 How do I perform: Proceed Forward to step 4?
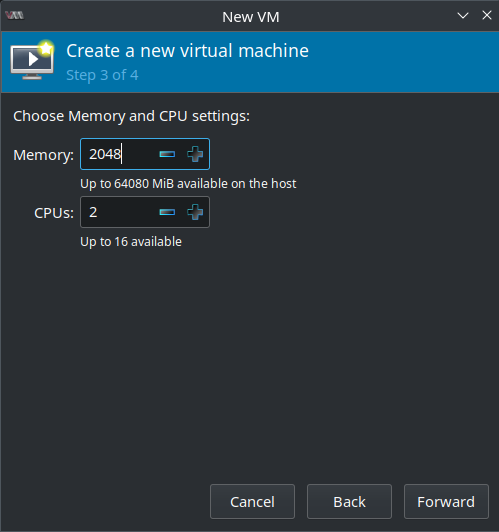click(x=446, y=501)
